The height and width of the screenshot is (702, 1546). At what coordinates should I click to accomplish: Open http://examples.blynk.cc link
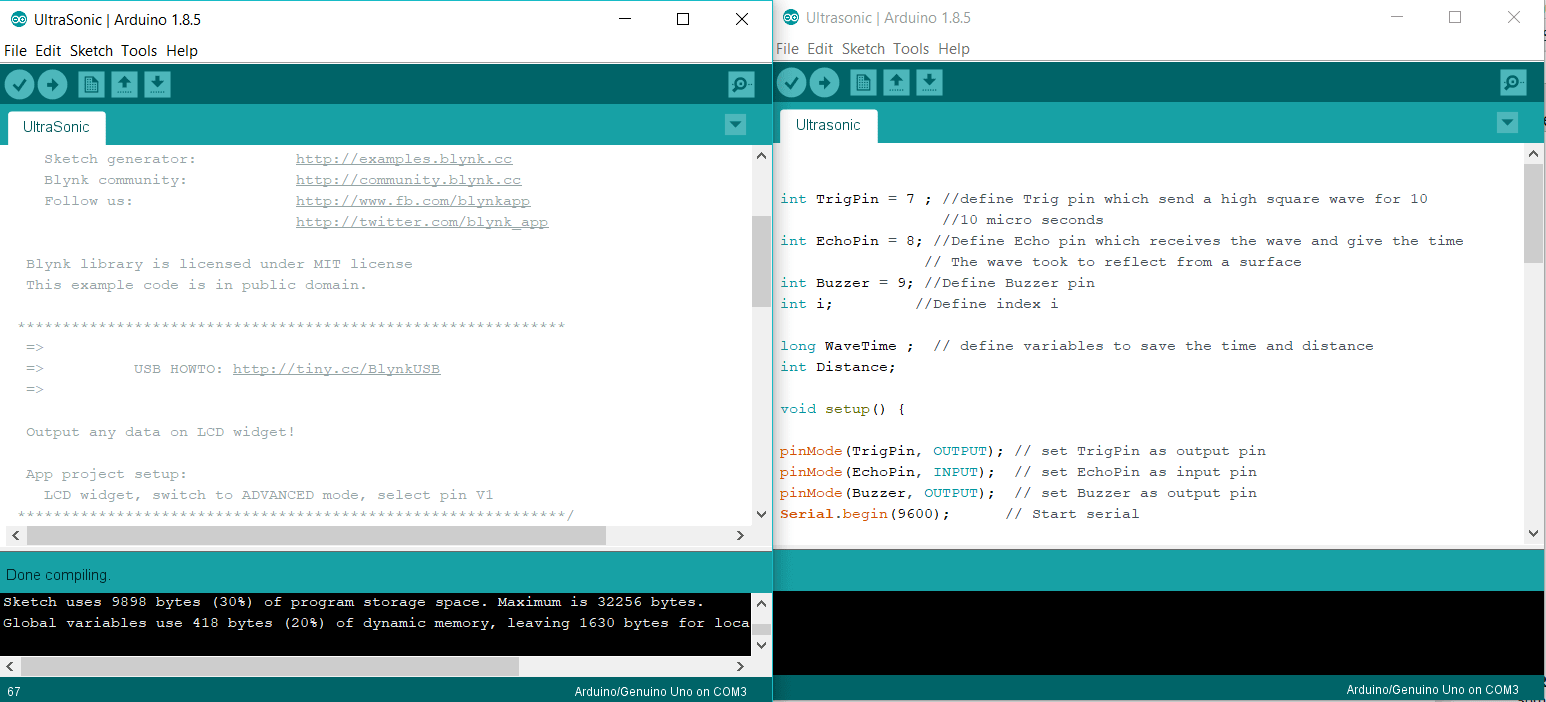(404, 159)
